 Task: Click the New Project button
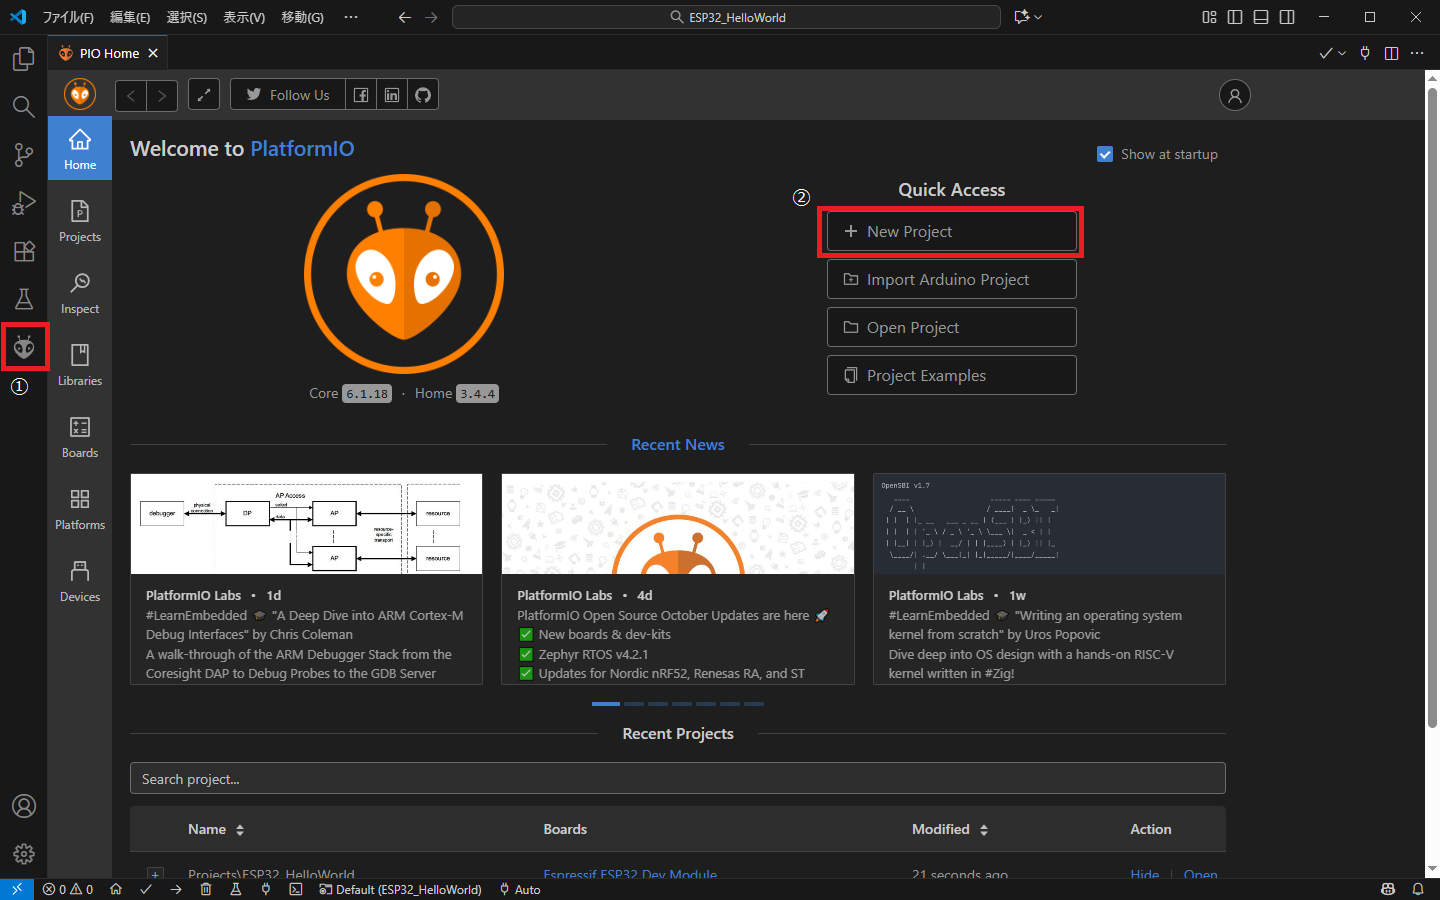pos(951,231)
